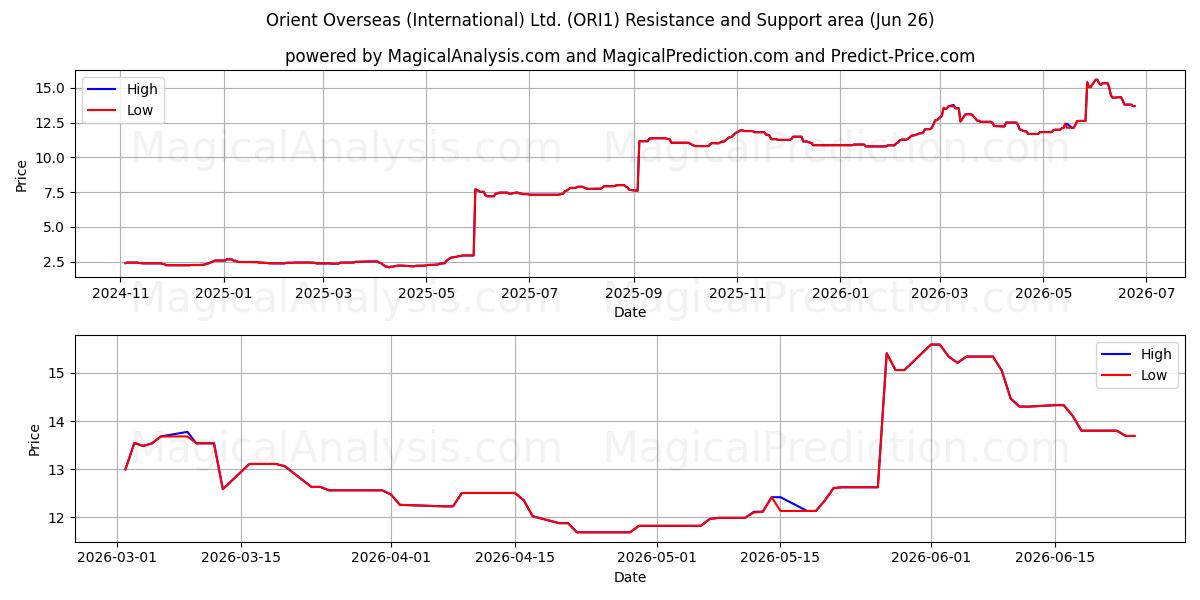This screenshot has height=600, width=1200.
Task: Select the 2026-03-01 tick label
Action: [x=118, y=557]
